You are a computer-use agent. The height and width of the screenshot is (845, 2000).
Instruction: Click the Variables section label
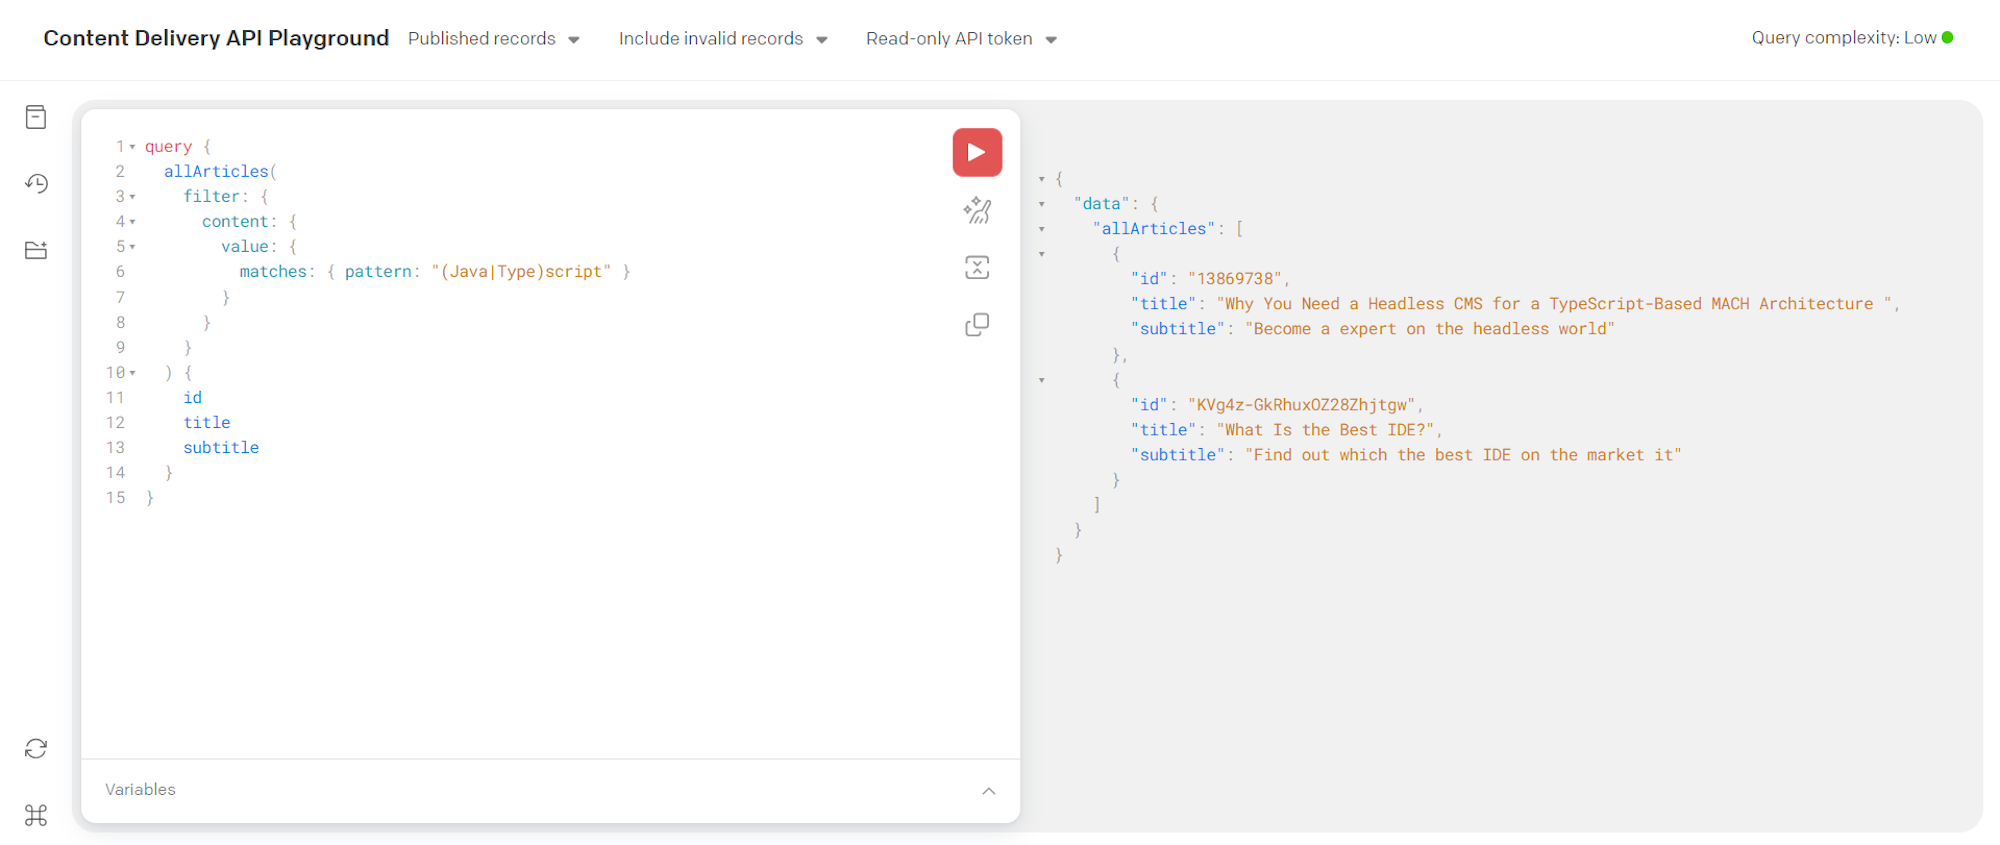pyautogui.click(x=140, y=790)
